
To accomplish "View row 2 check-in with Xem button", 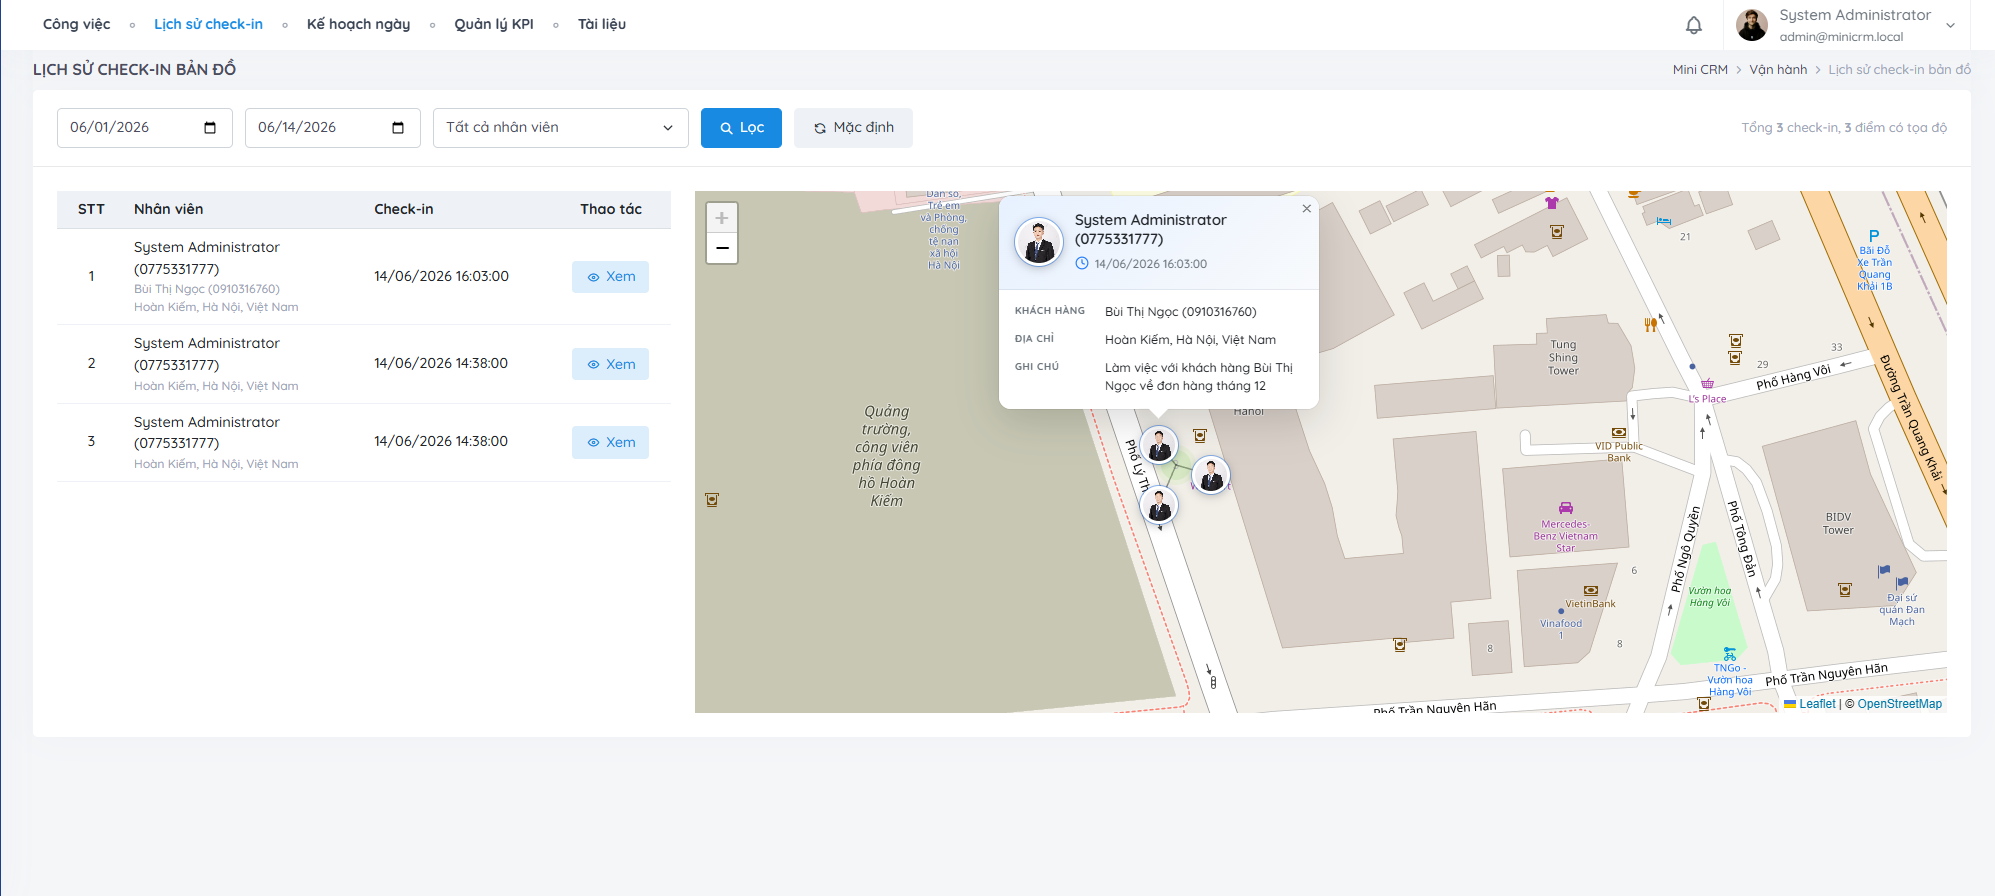I will pyautogui.click(x=610, y=364).
